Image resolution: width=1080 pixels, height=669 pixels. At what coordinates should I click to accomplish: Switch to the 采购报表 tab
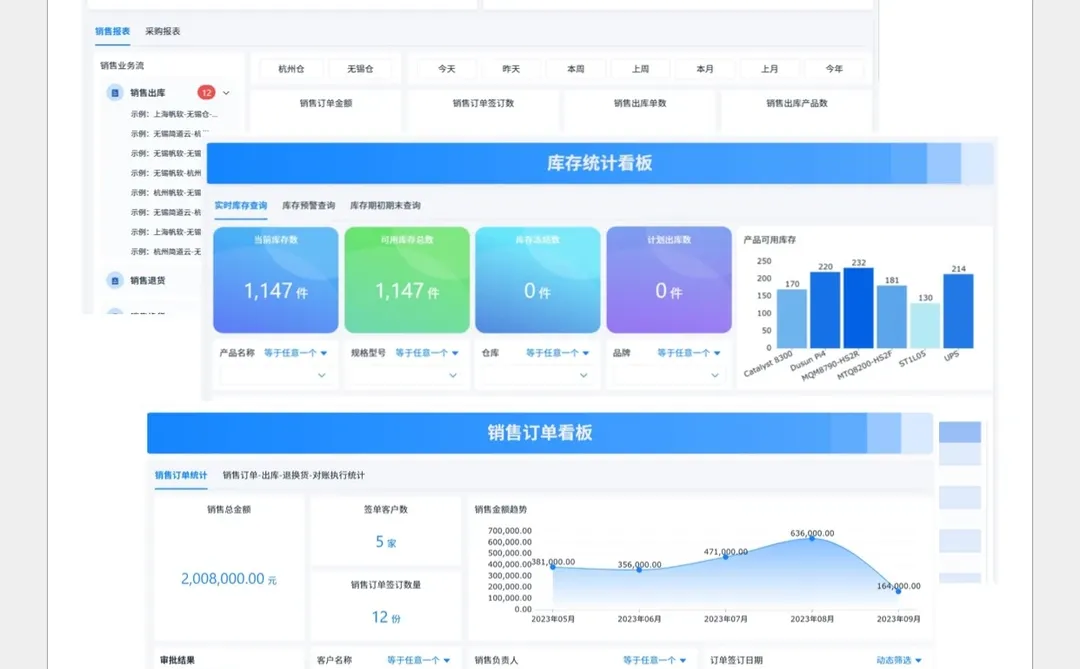(163, 33)
